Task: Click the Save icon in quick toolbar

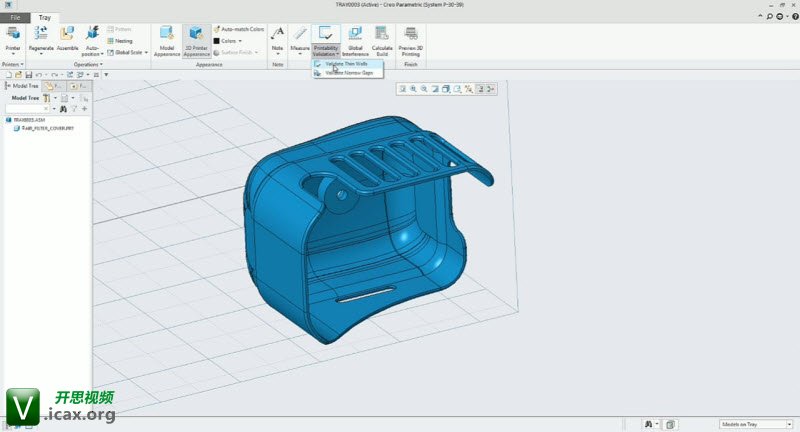Action: point(28,74)
